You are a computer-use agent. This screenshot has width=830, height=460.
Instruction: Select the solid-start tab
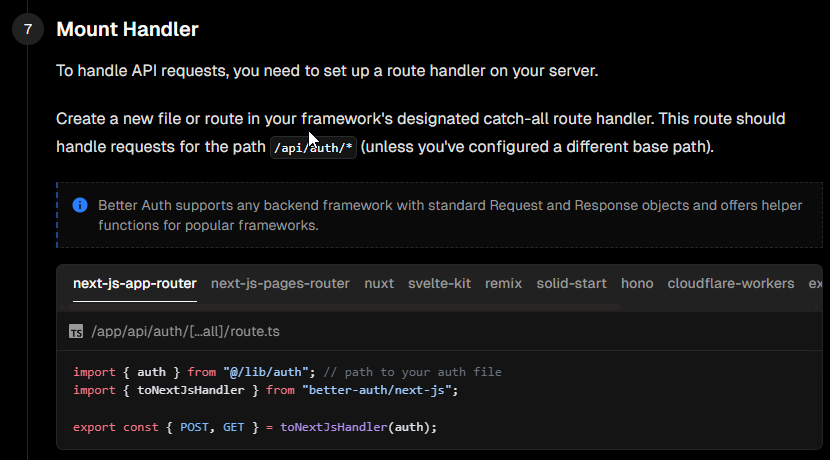click(571, 283)
